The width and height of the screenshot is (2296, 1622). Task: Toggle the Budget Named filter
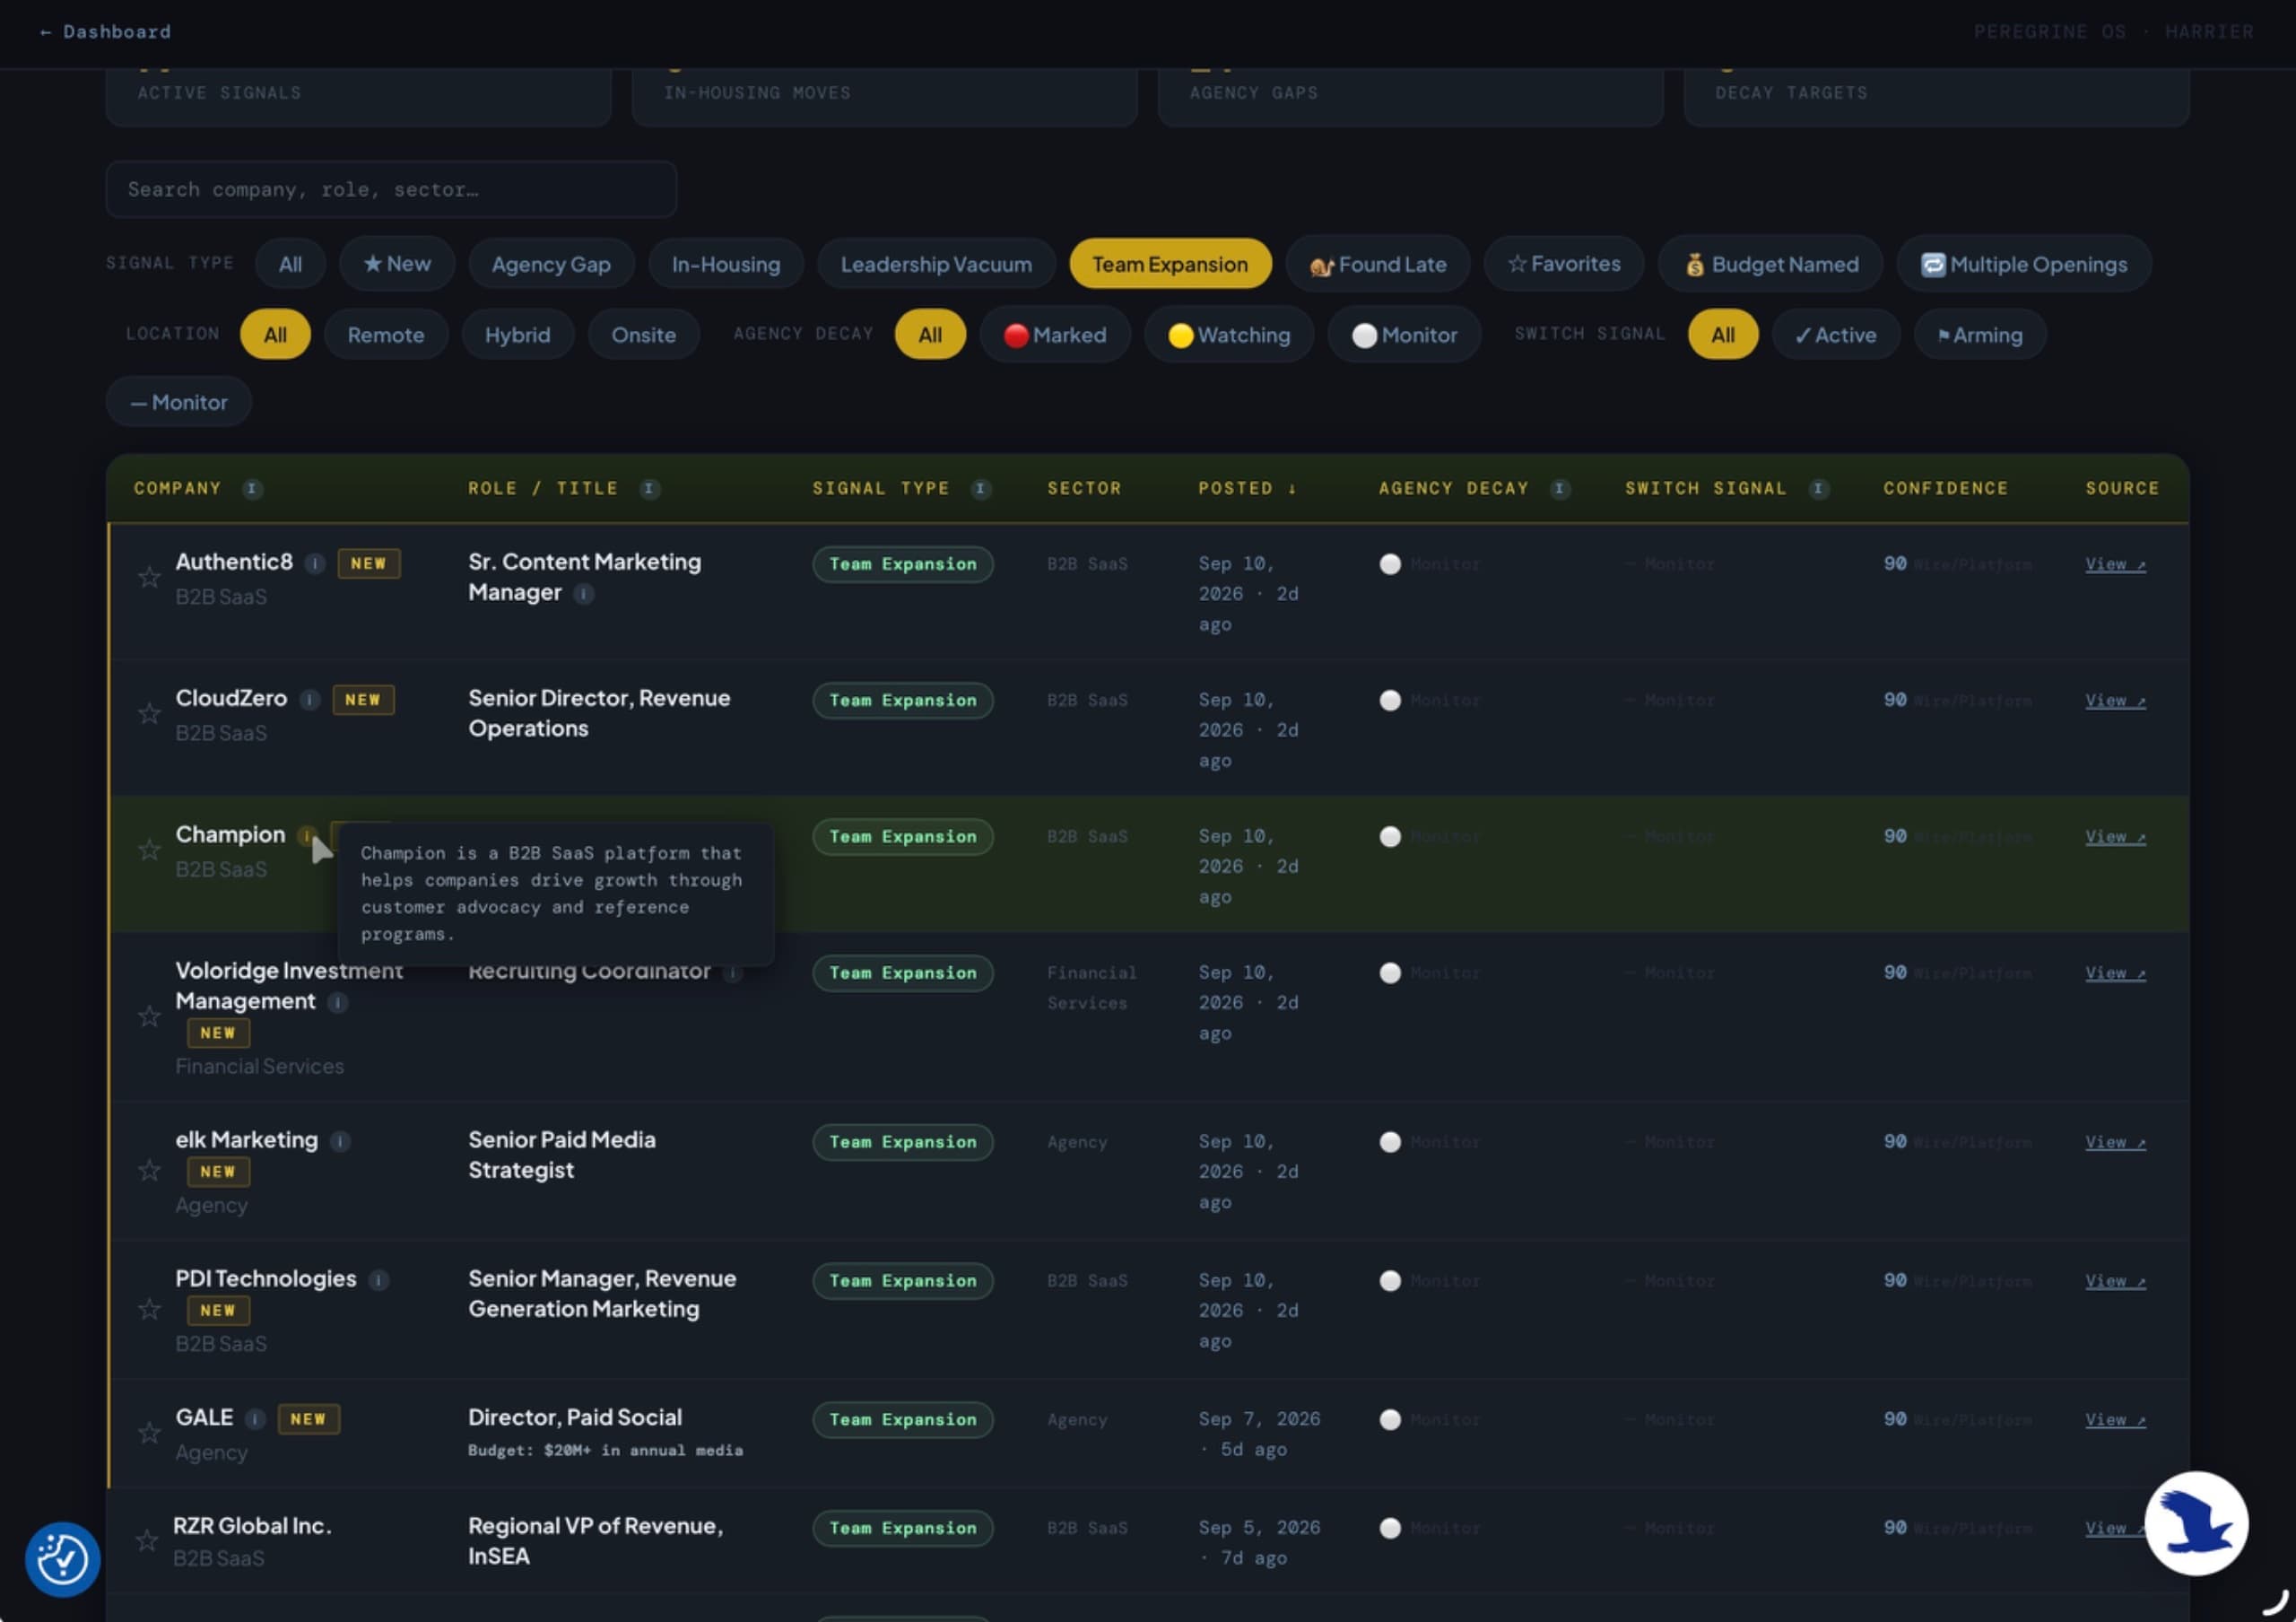(1771, 264)
